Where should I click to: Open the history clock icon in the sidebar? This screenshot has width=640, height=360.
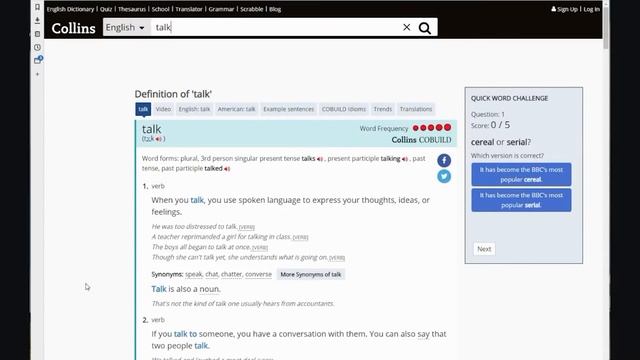(x=37, y=47)
